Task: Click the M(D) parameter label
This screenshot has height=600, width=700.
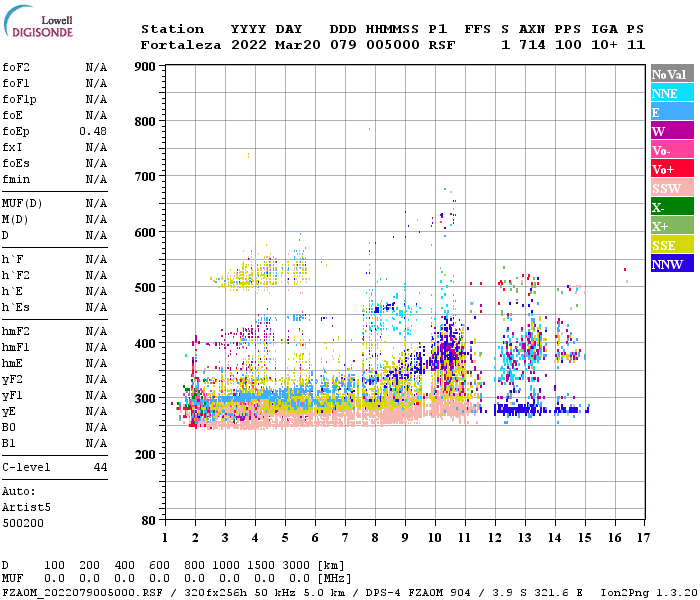Action: click(15, 220)
